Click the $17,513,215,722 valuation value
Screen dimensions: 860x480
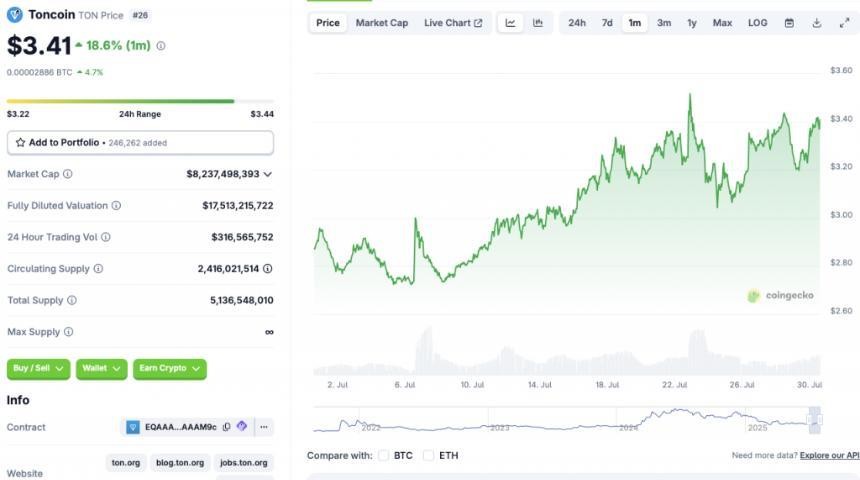237,206
